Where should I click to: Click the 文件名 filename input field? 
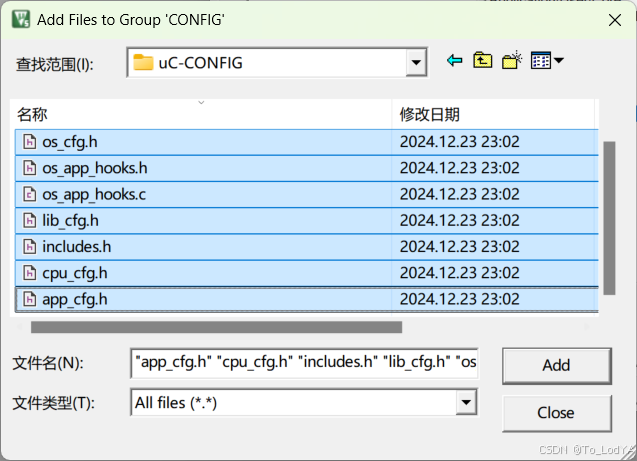304,363
